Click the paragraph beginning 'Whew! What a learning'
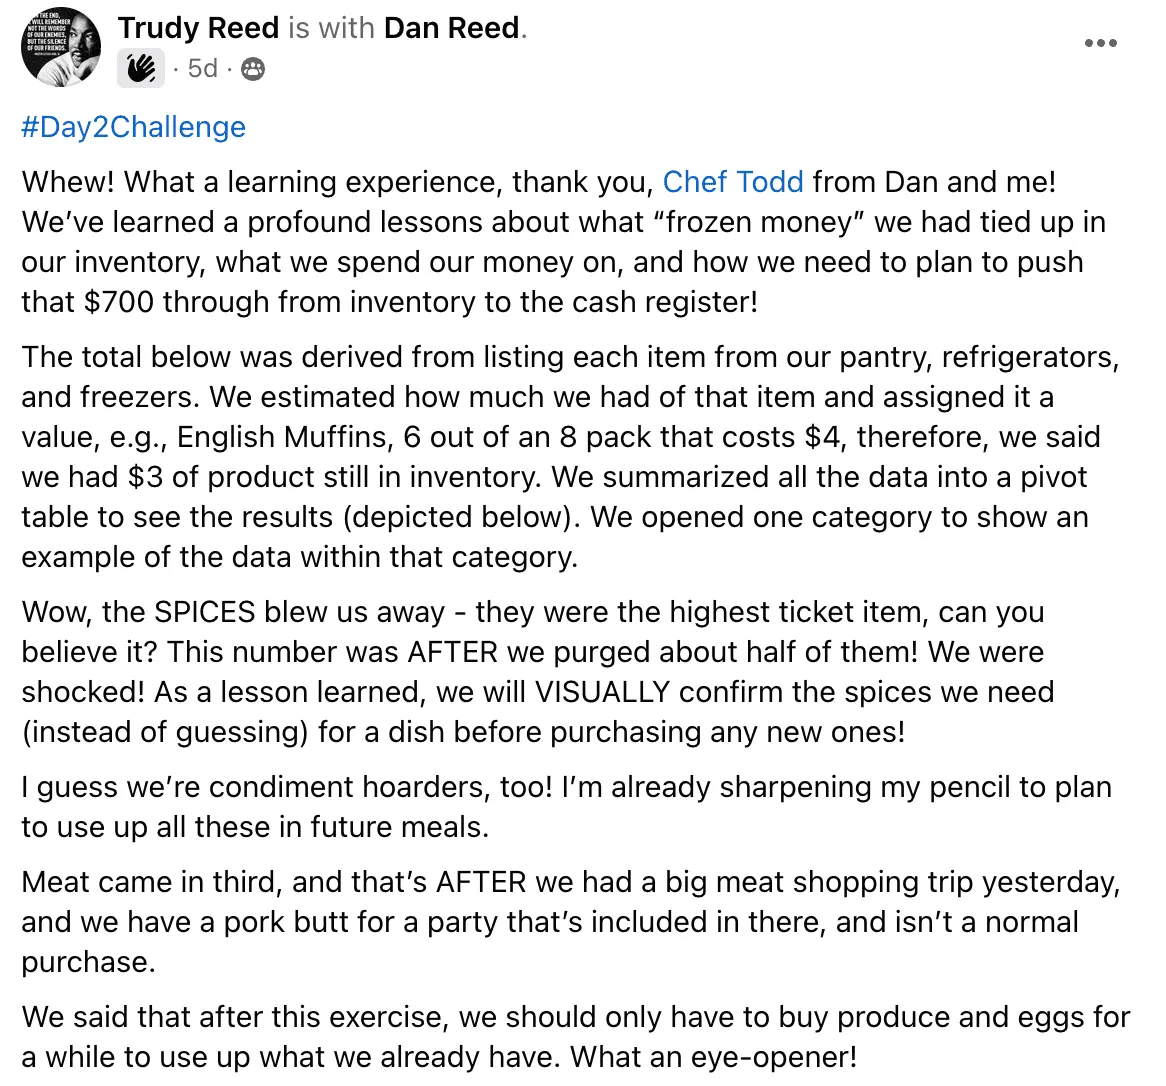This screenshot has height=1086, width=1166. 565,242
